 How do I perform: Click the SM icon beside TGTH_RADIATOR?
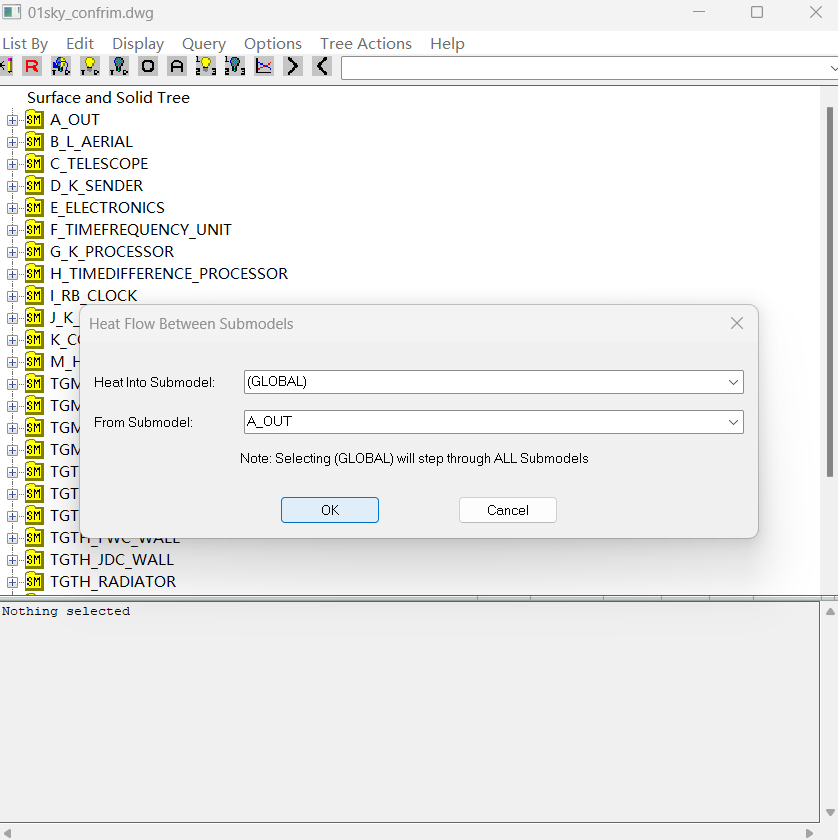click(x=34, y=582)
